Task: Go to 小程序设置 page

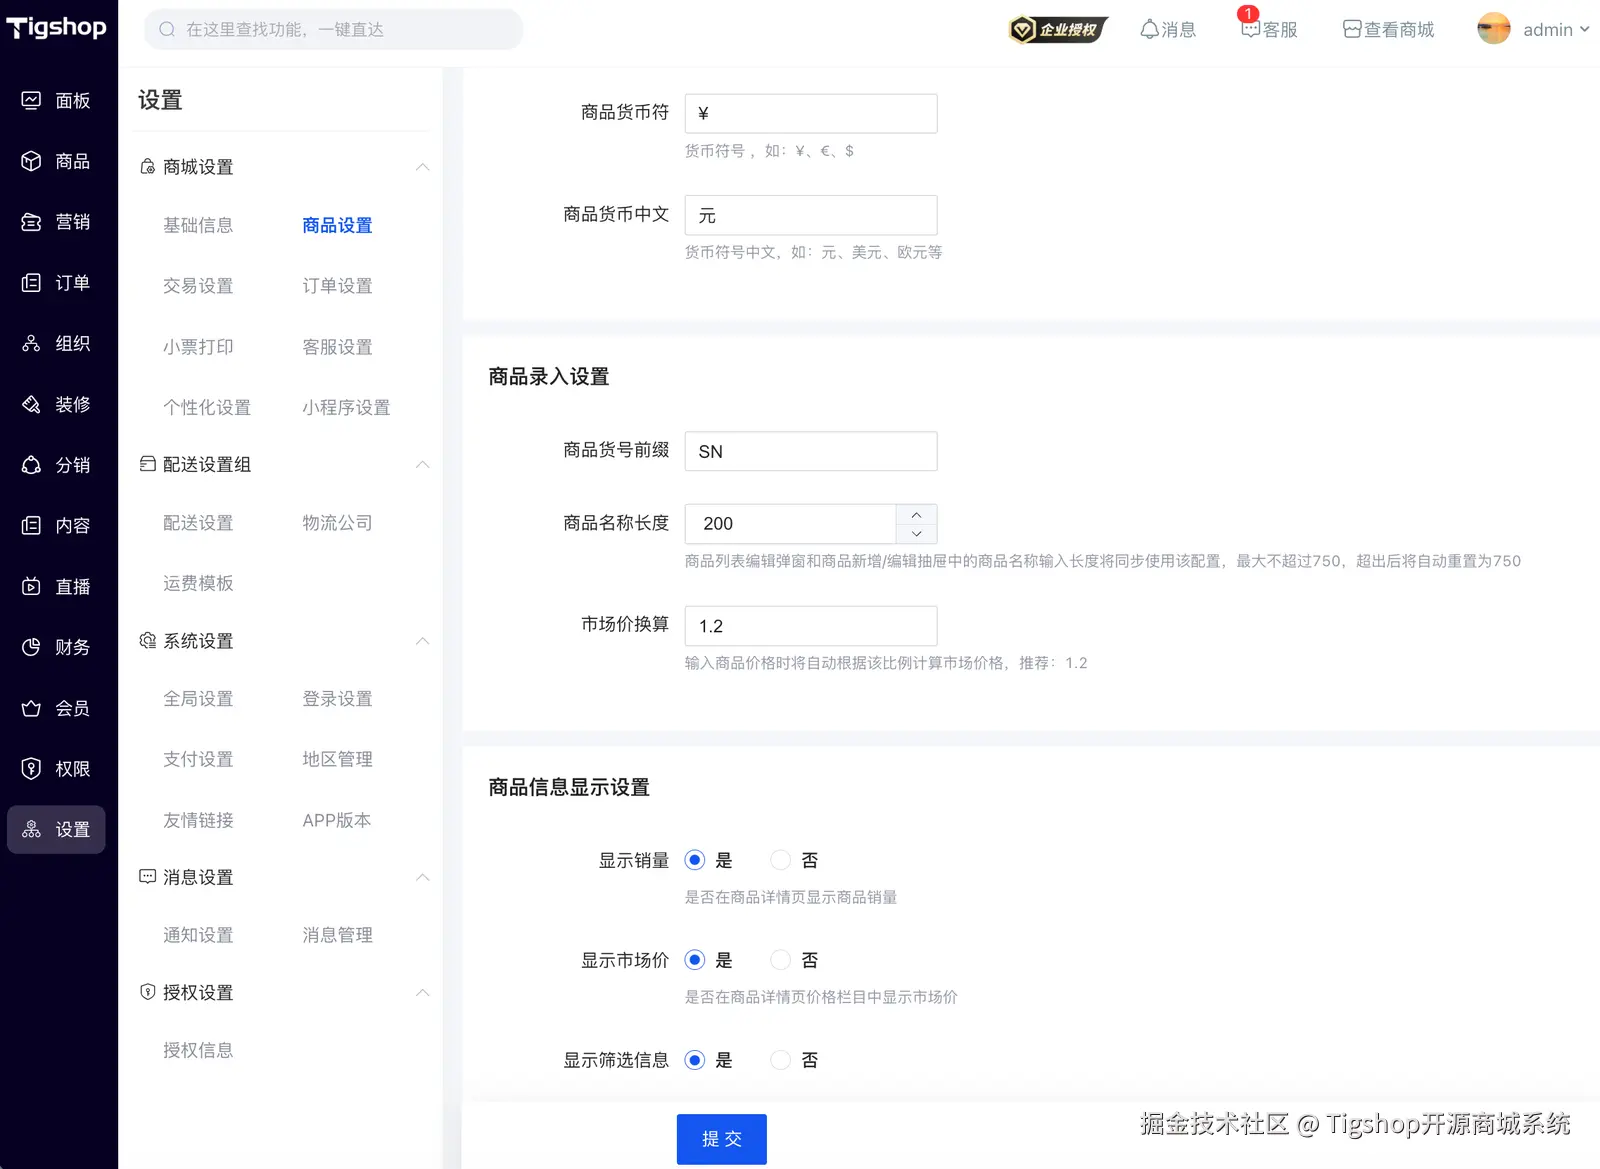Action: pyautogui.click(x=346, y=408)
